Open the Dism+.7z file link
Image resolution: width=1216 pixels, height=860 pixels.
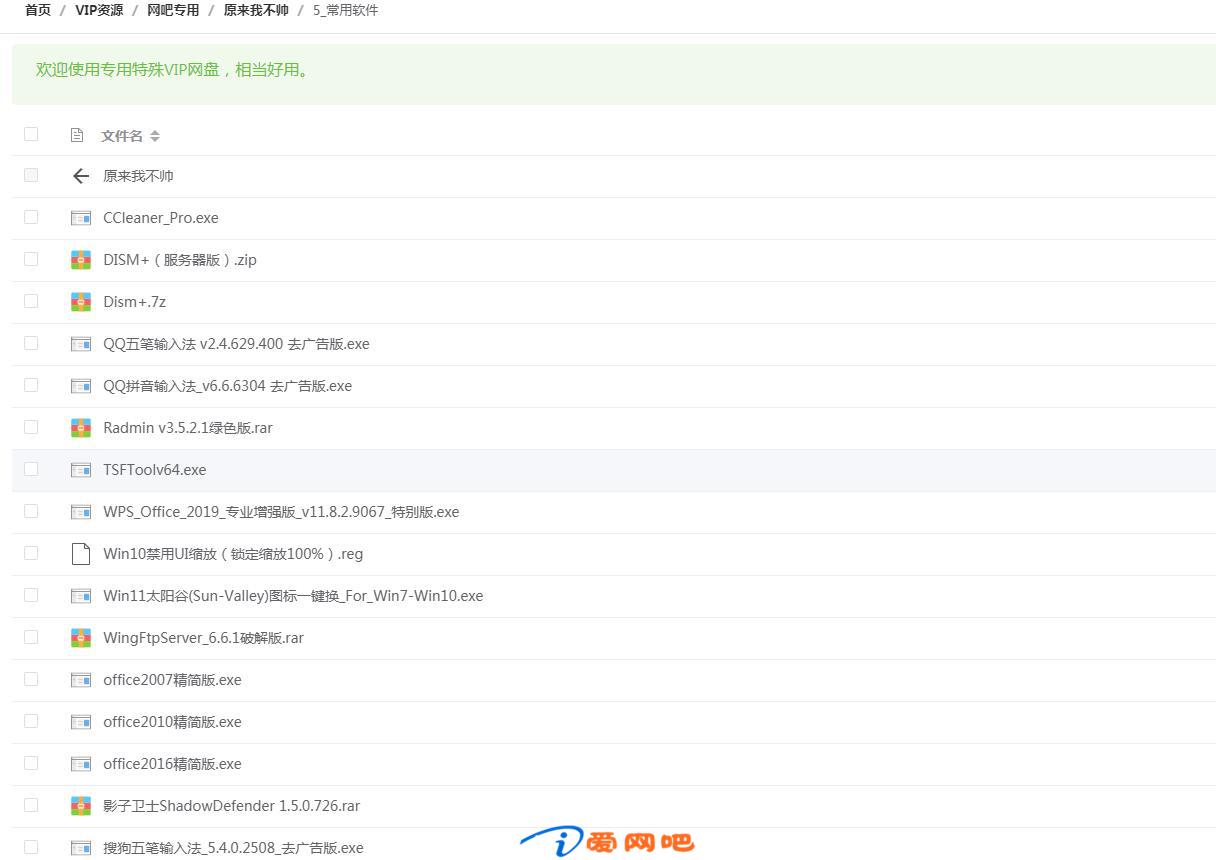(135, 302)
